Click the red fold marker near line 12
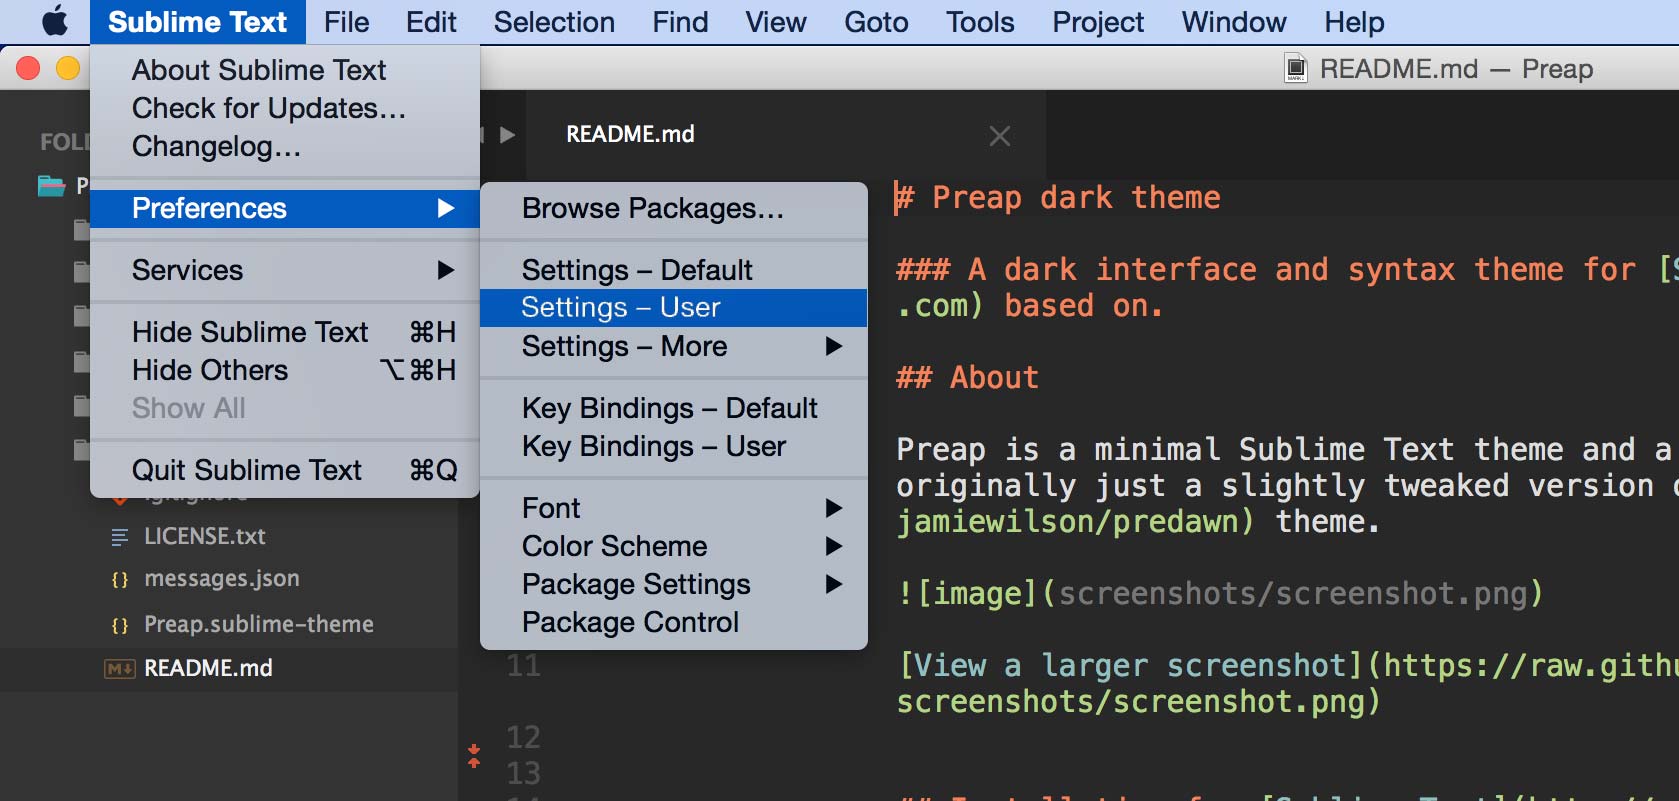The image size is (1679, 801). click(x=474, y=755)
